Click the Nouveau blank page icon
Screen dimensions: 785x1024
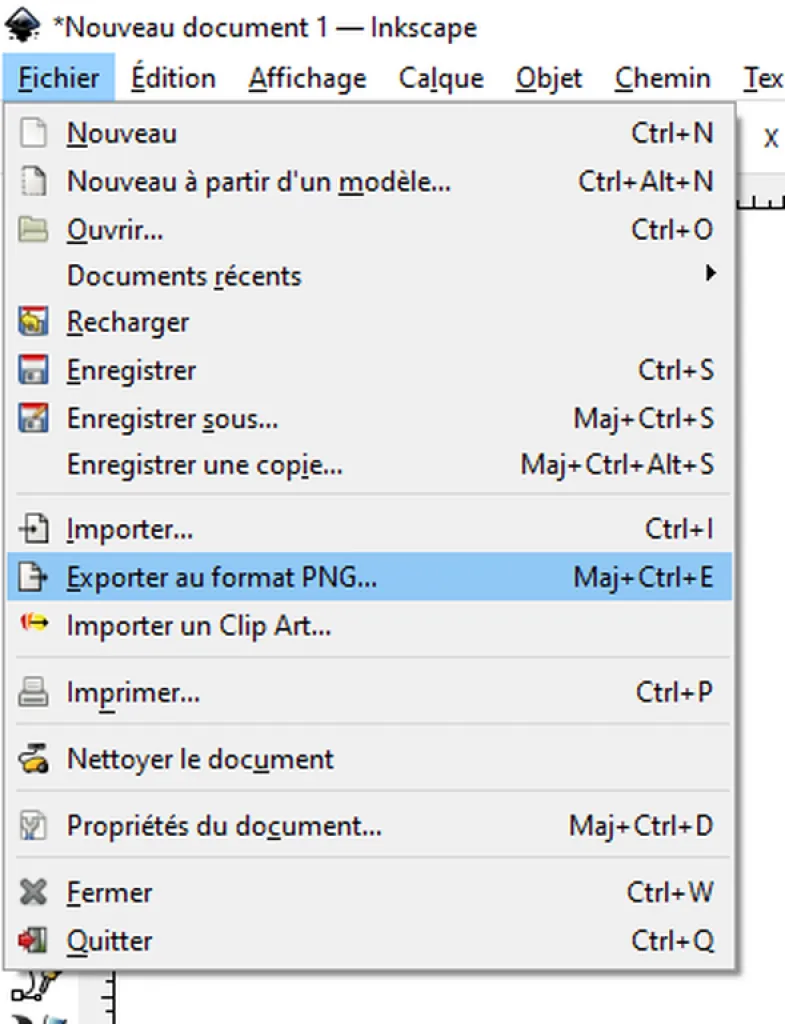click(x=33, y=133)
